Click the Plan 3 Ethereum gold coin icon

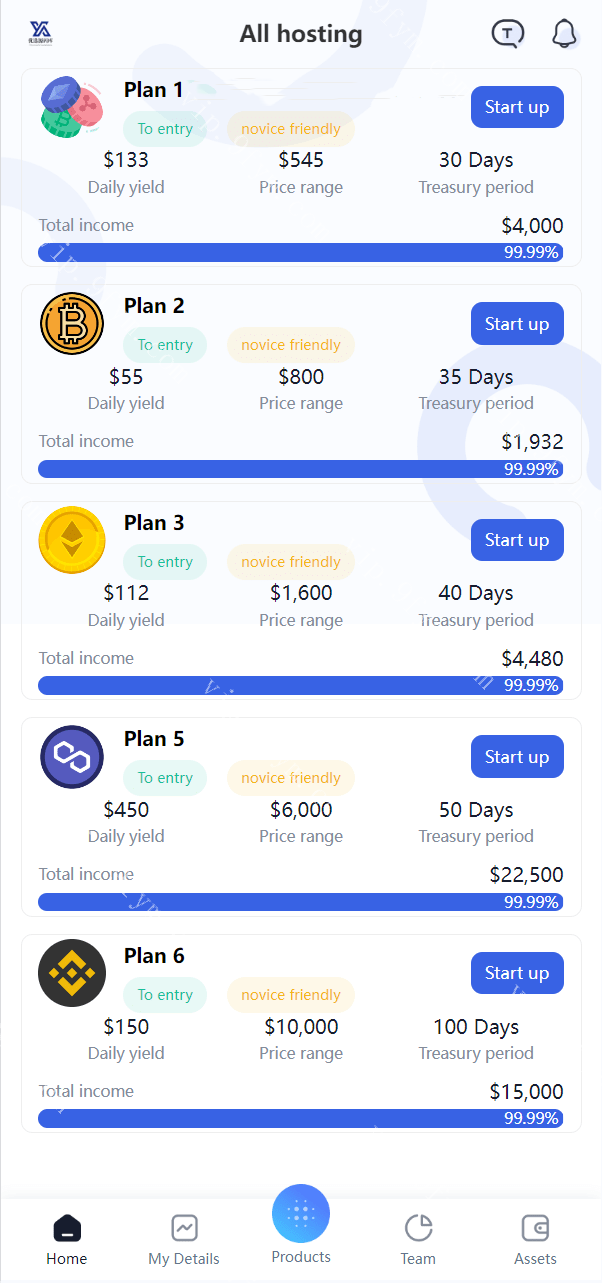(72, 540)
